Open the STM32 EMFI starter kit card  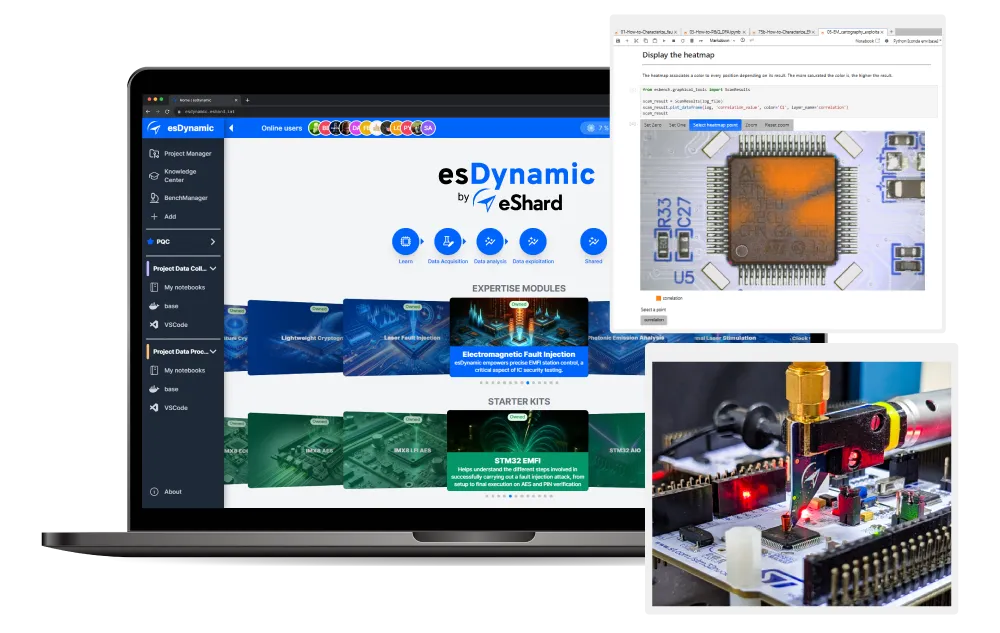(x=520, y=448)
